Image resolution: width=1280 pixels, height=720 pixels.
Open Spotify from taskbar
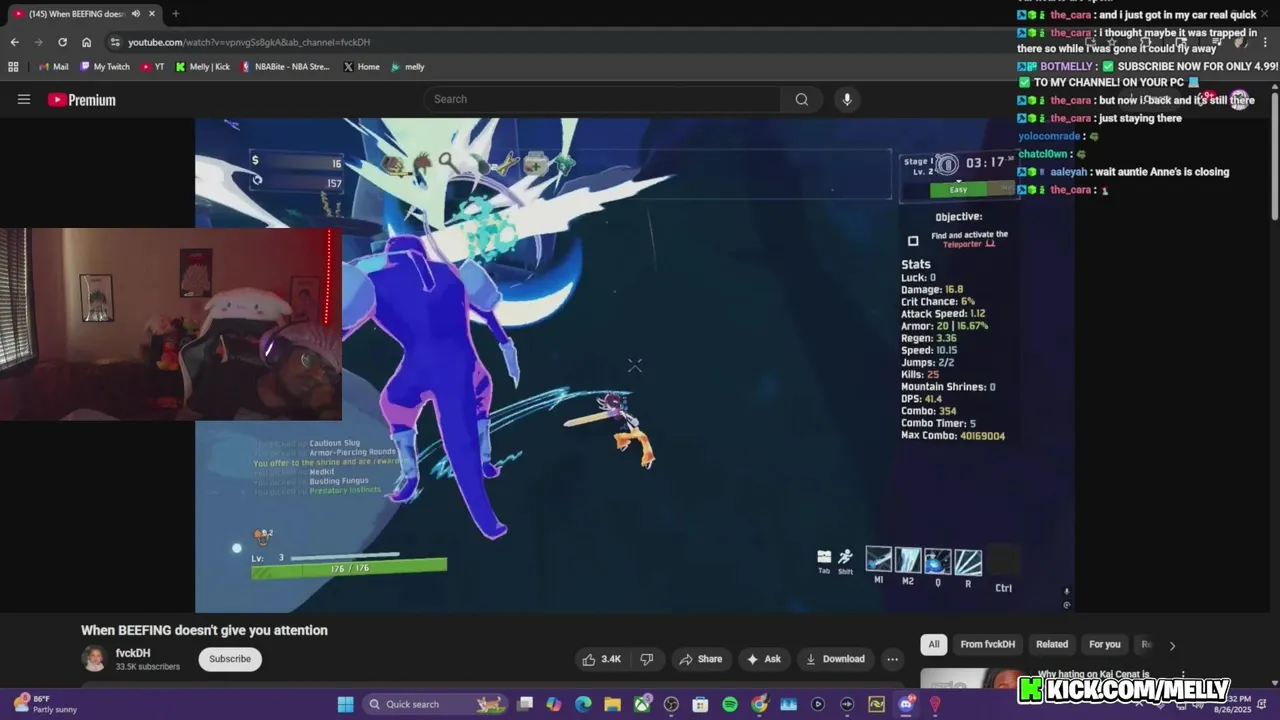point(730,704)
